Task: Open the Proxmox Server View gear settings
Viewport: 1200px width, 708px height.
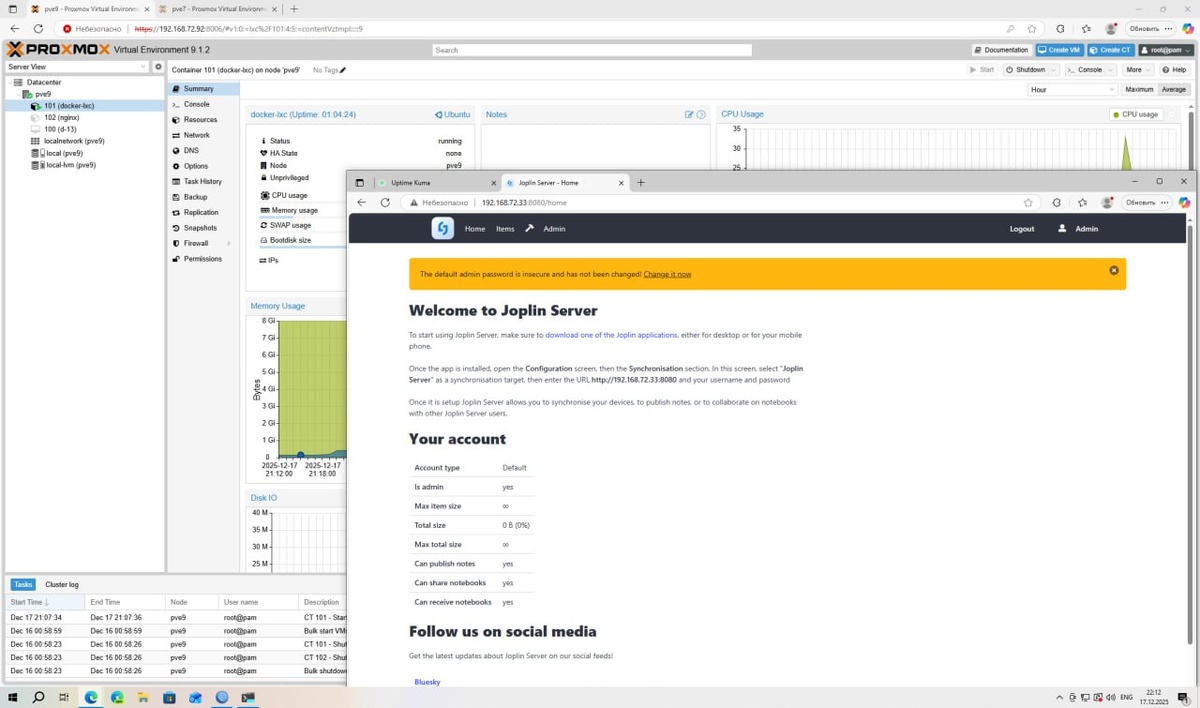Action: (158, 67)
